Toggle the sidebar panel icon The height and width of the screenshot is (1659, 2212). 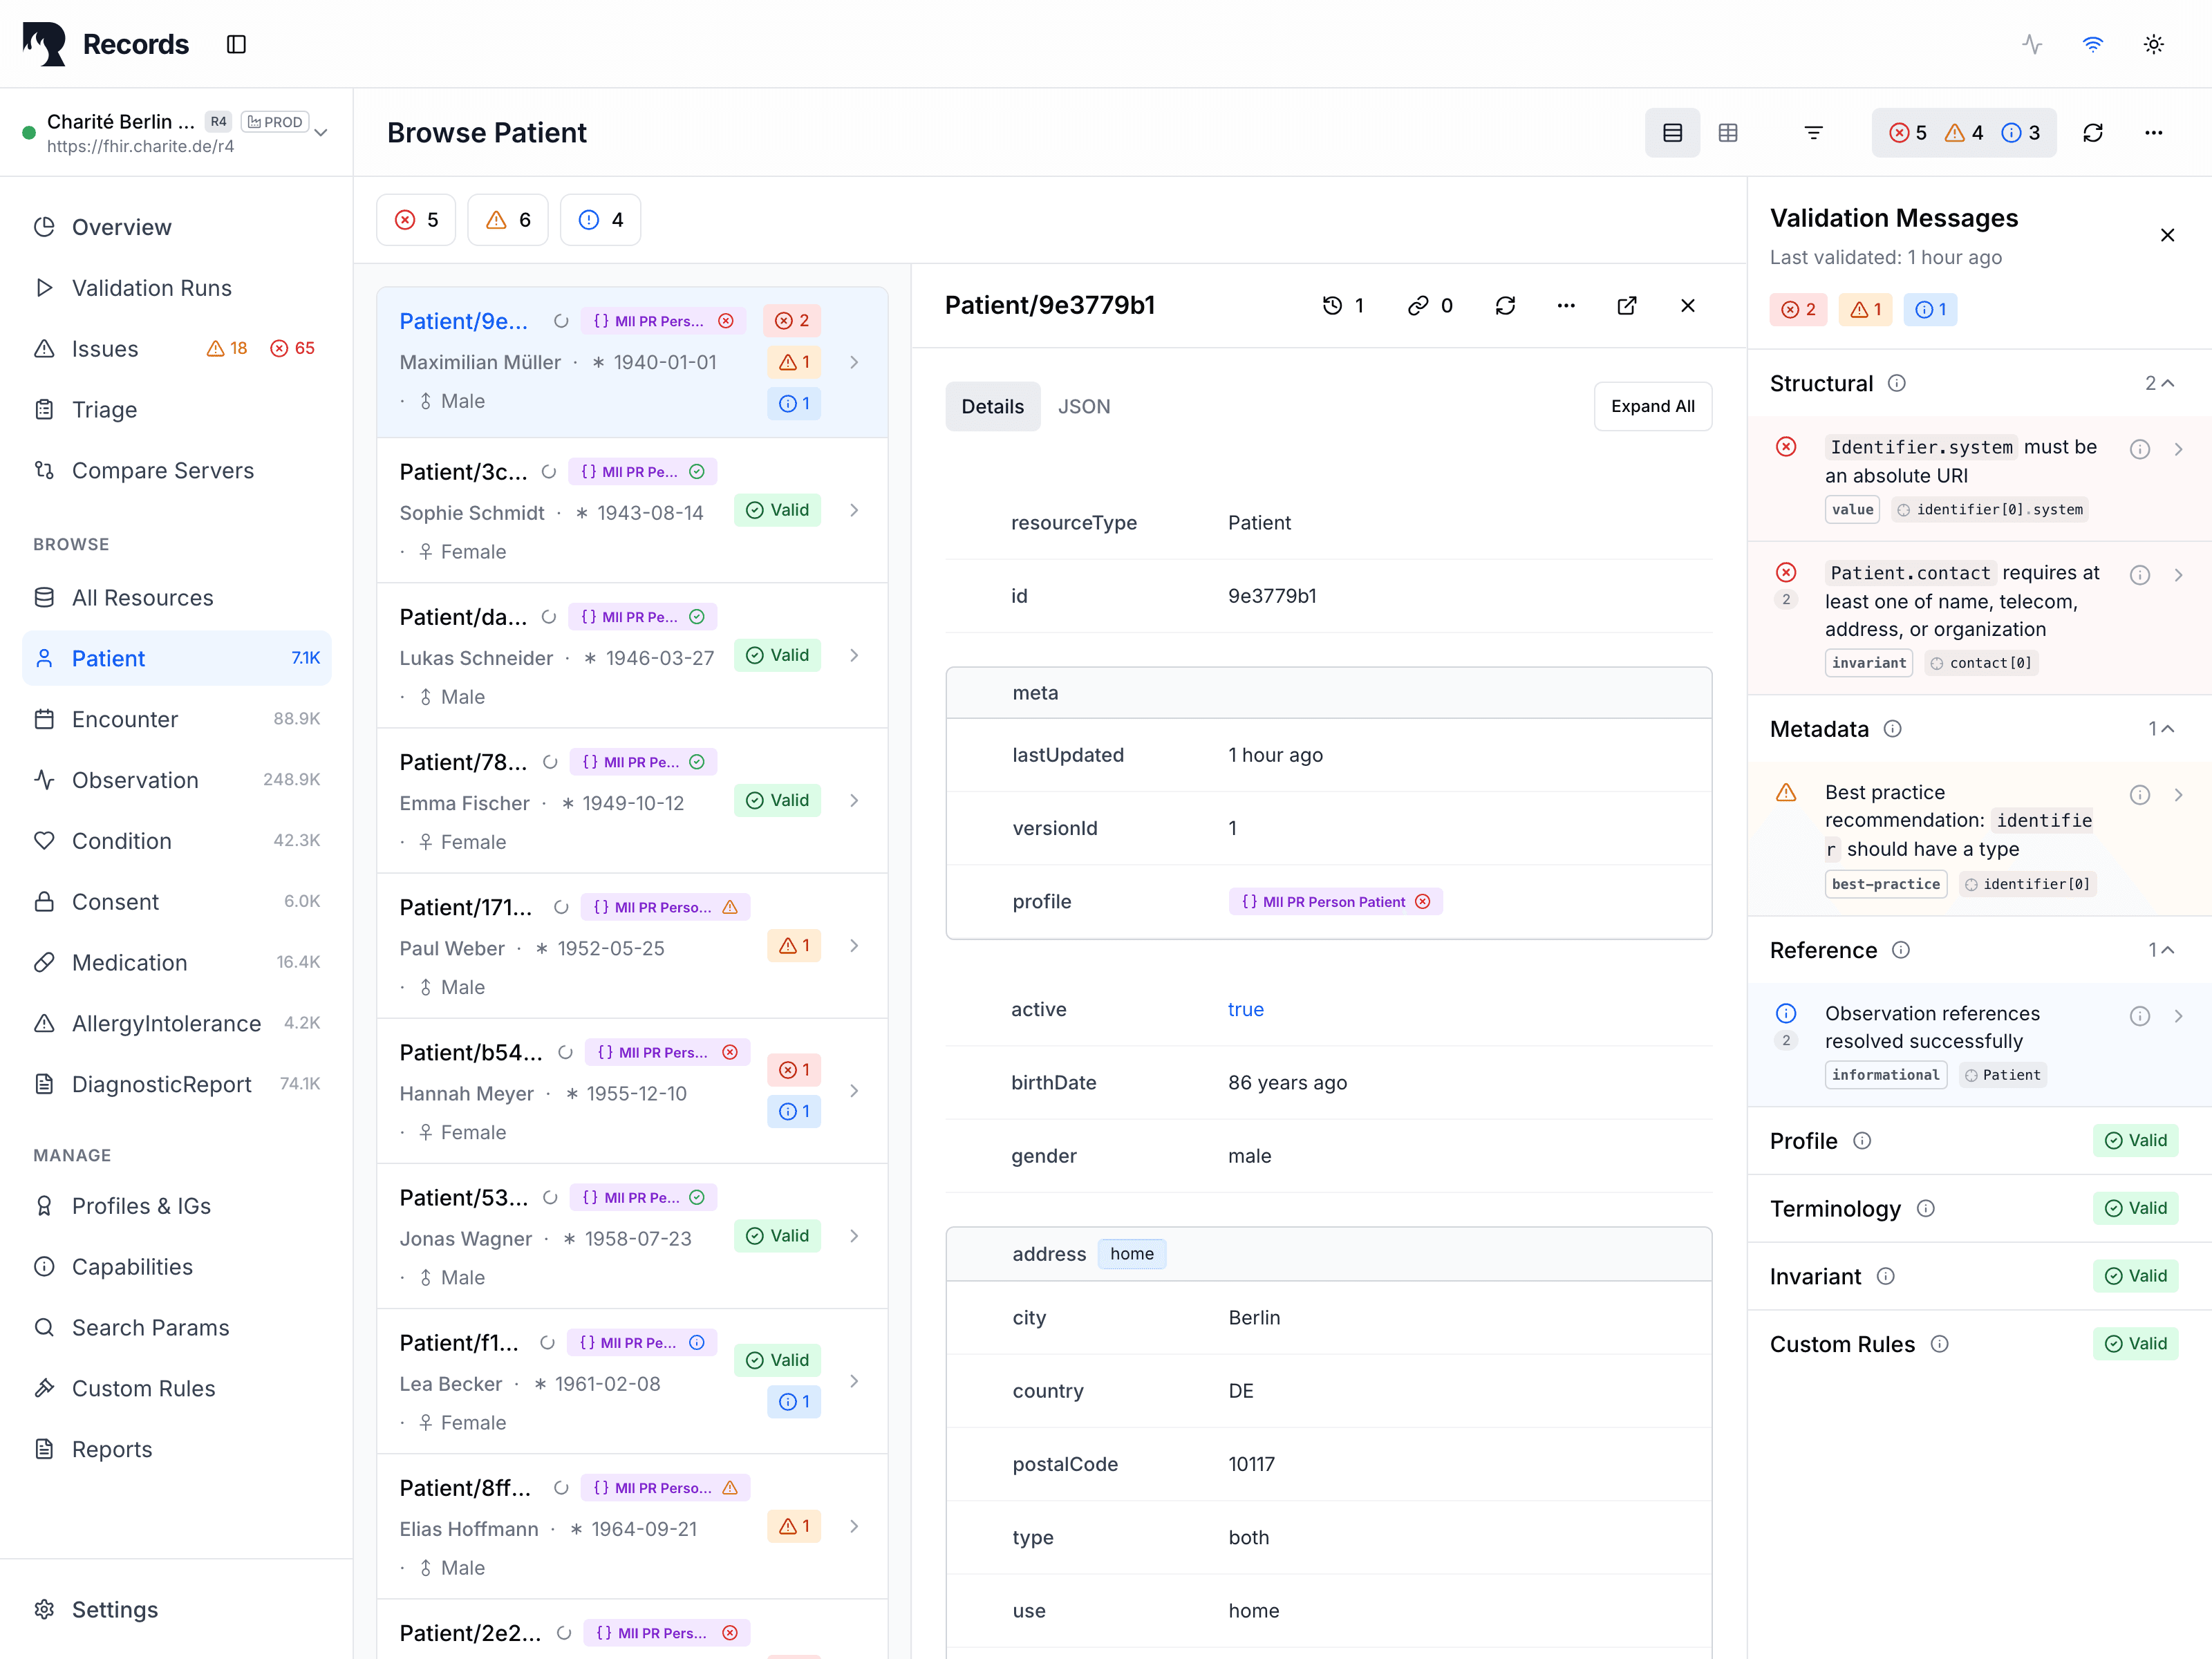[x=236, y=44]
